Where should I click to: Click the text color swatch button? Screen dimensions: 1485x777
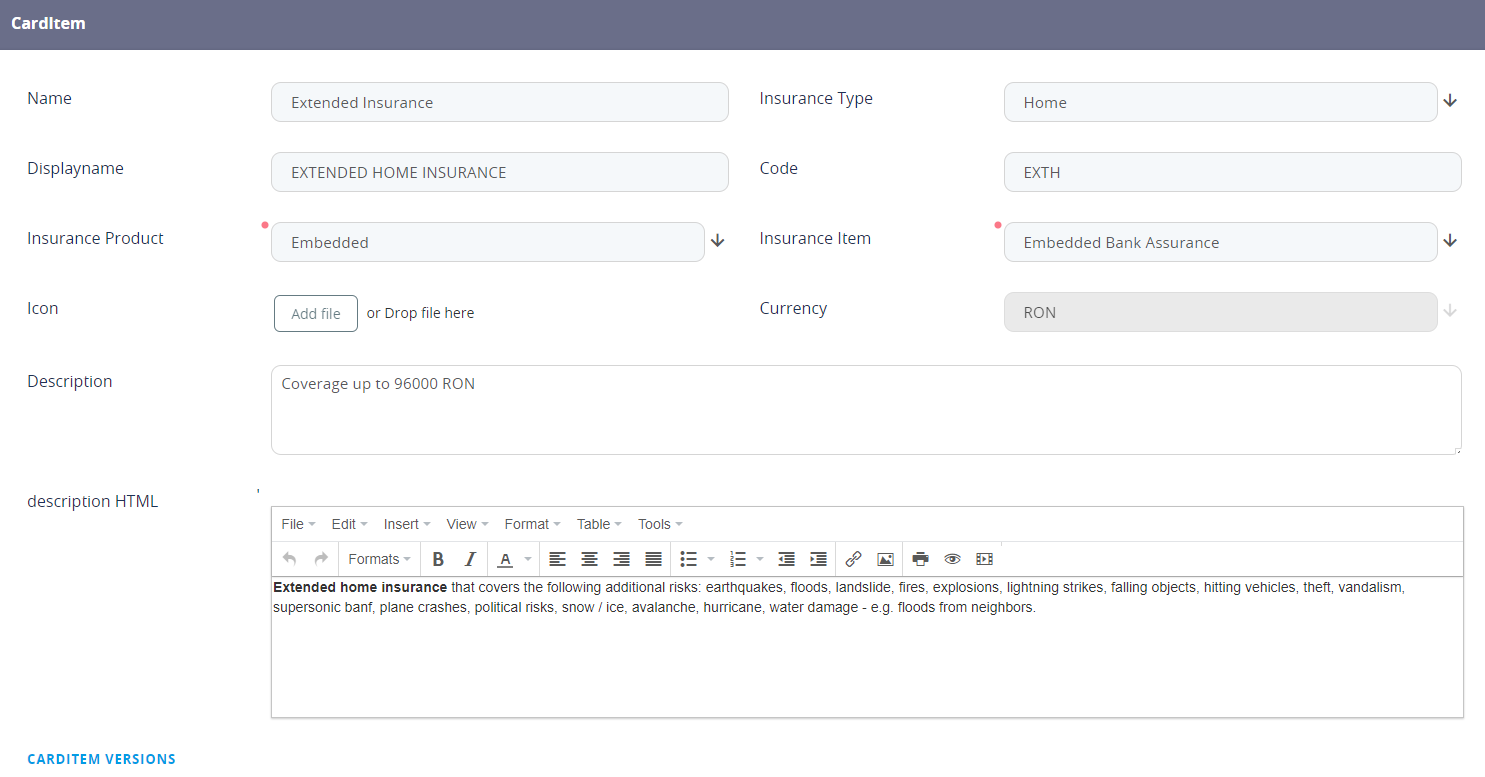click(x=506, y=559)
